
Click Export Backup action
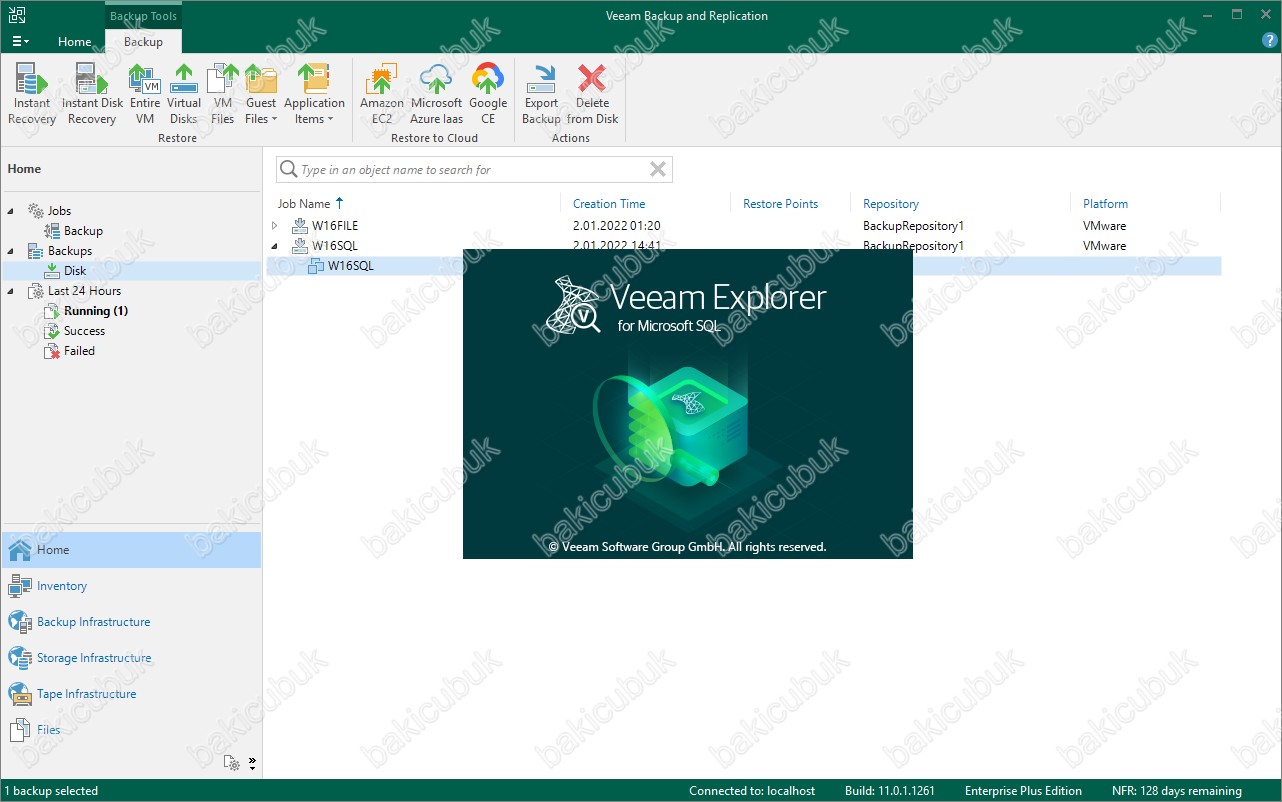(541, 94)
